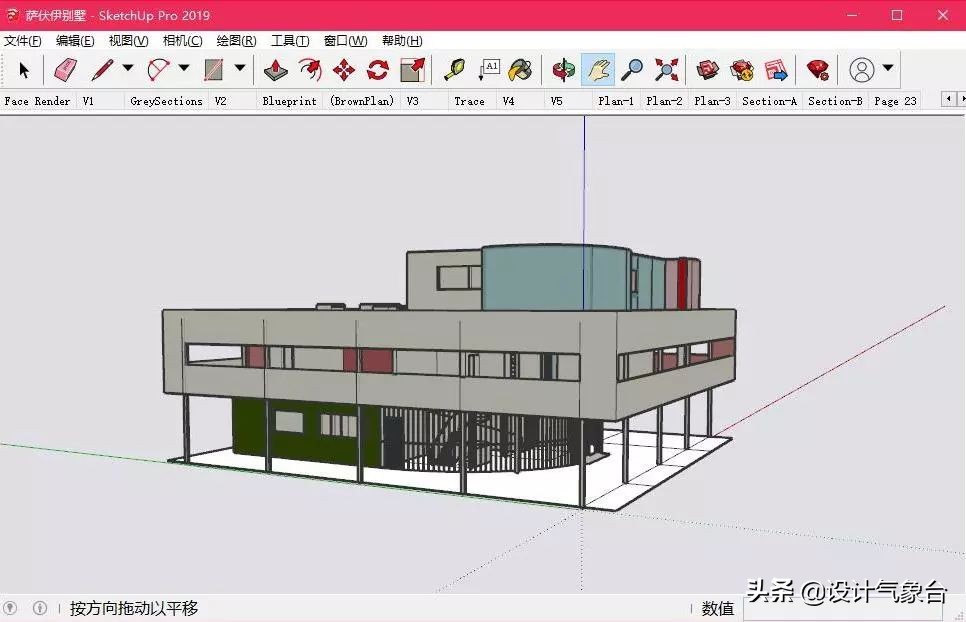Switch to the Plan-2 scene tab

664,101
